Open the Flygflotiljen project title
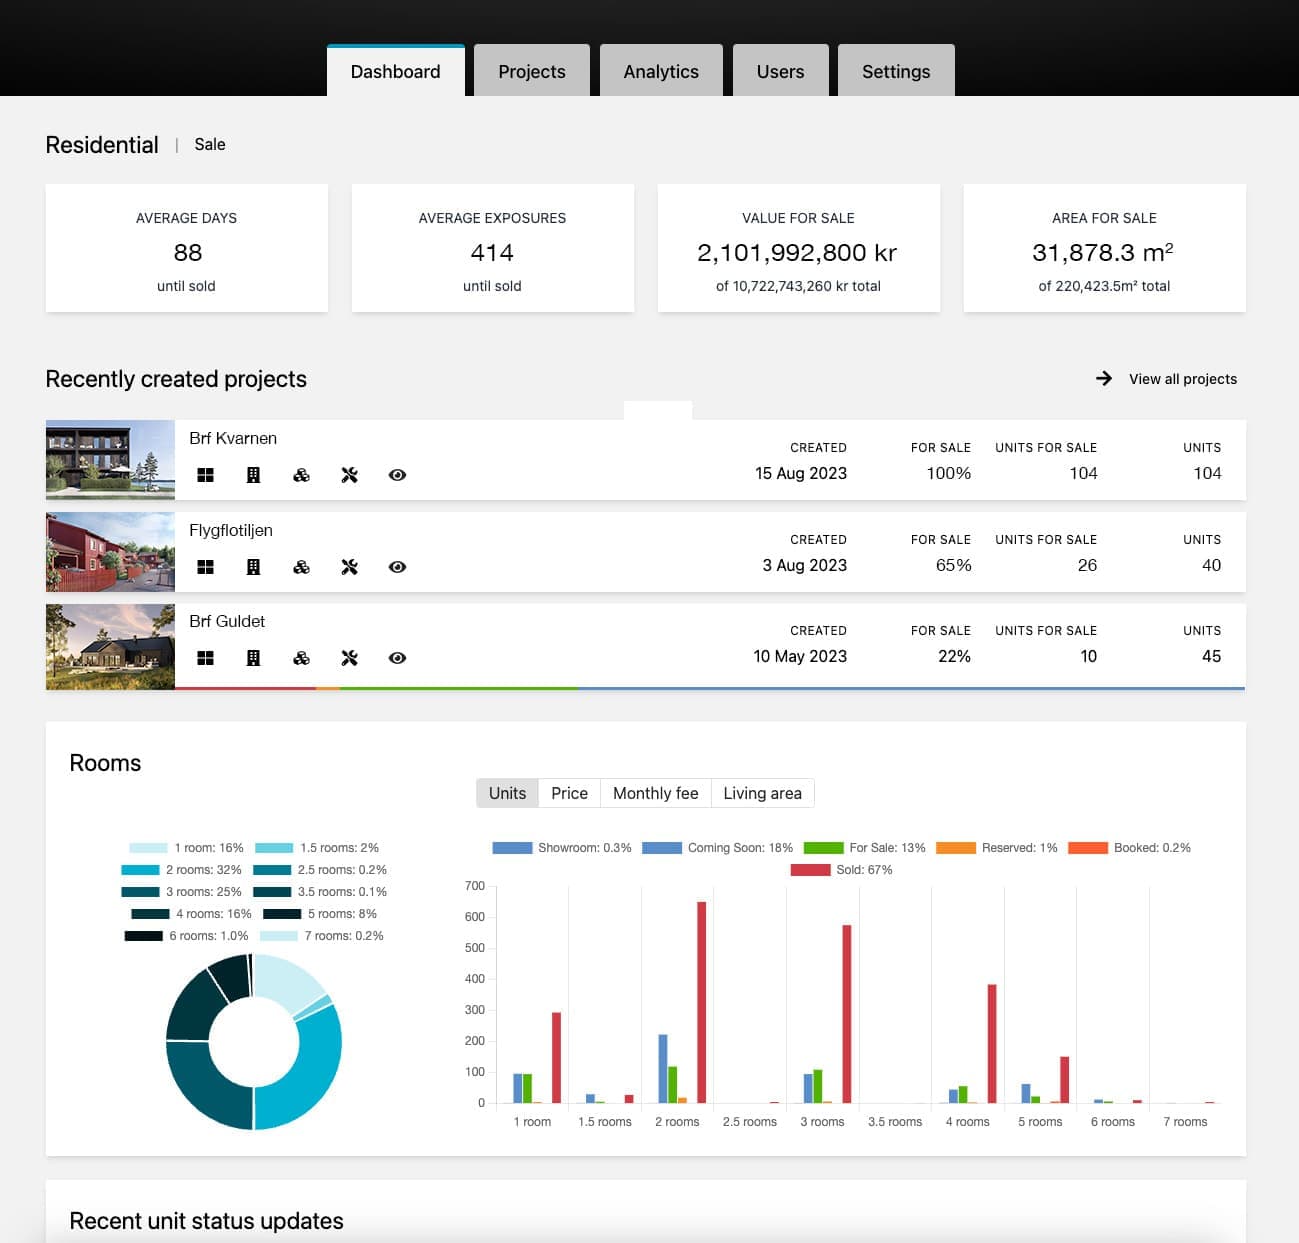 [x=231, y=530]
